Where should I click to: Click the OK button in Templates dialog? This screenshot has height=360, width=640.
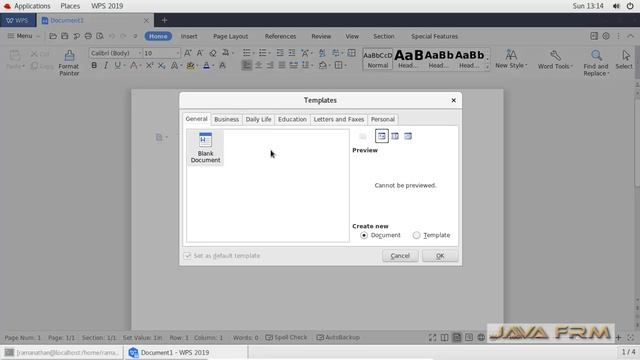tap(440, 256)
